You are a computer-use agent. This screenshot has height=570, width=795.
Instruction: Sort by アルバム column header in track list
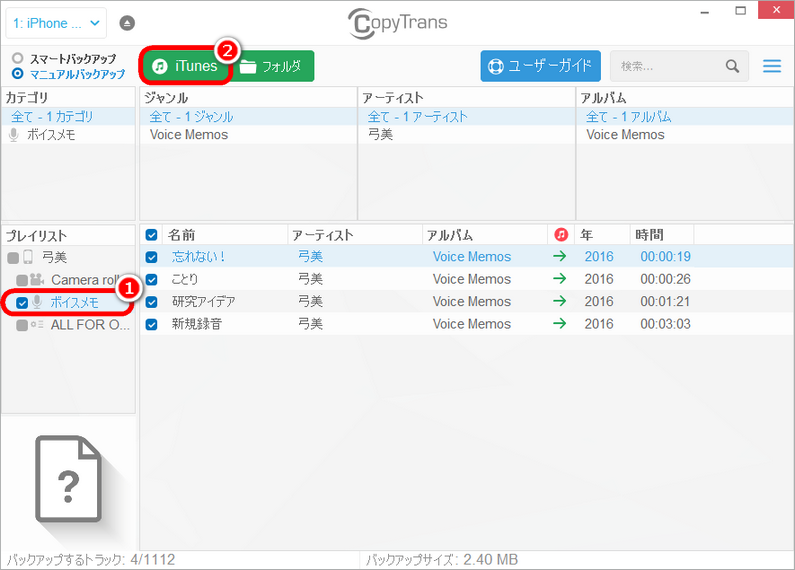[x=485, y=235]
